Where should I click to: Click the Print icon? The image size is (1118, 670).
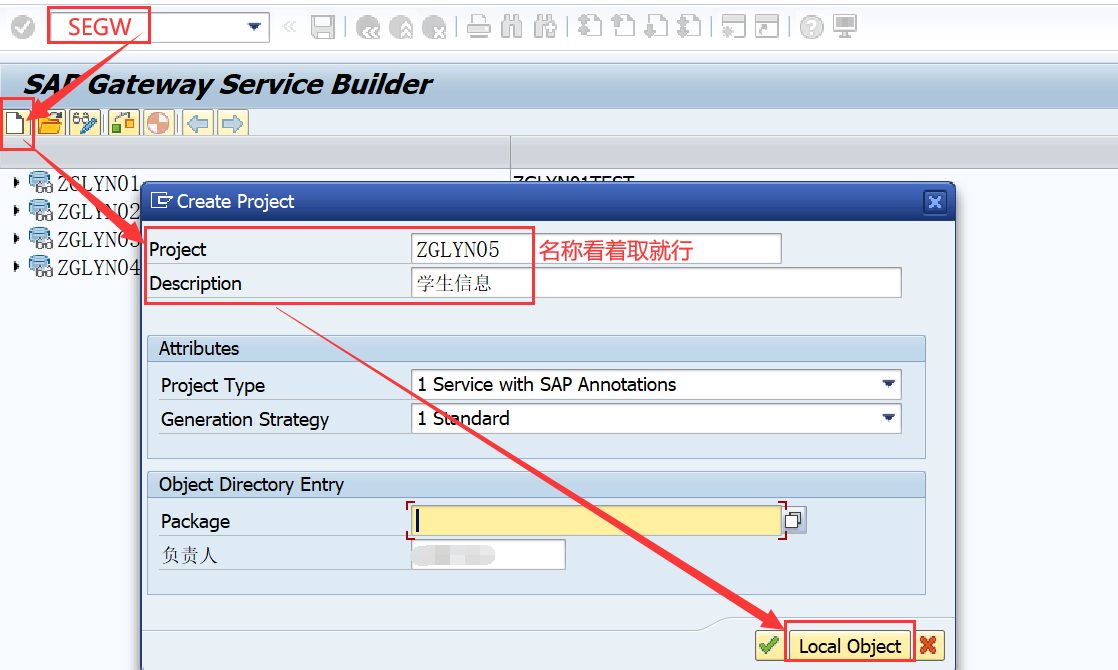(x=478, y=27)
